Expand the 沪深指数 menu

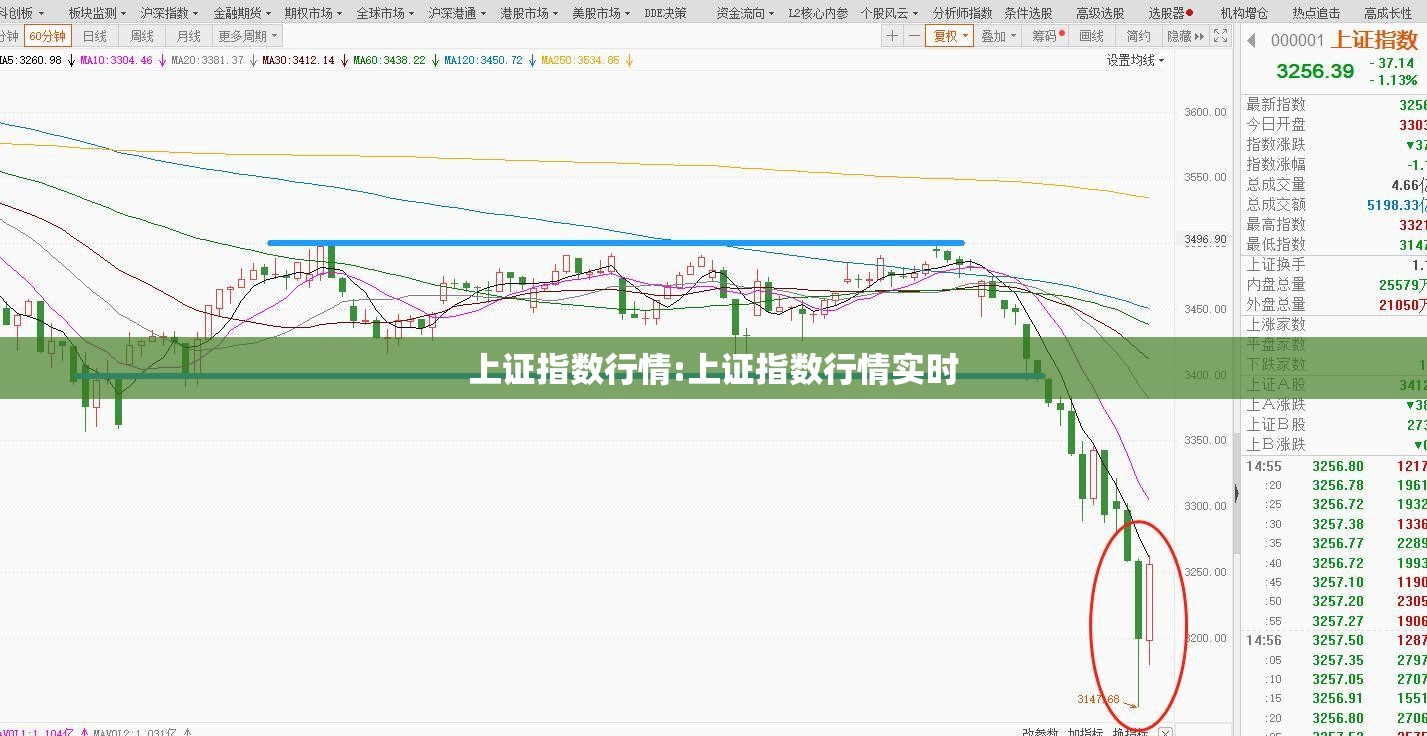[x=169, y=13]
